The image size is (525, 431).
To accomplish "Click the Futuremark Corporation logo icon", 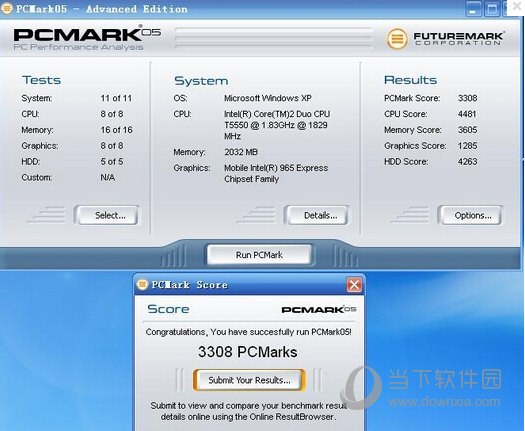I will tap(397, 39).
